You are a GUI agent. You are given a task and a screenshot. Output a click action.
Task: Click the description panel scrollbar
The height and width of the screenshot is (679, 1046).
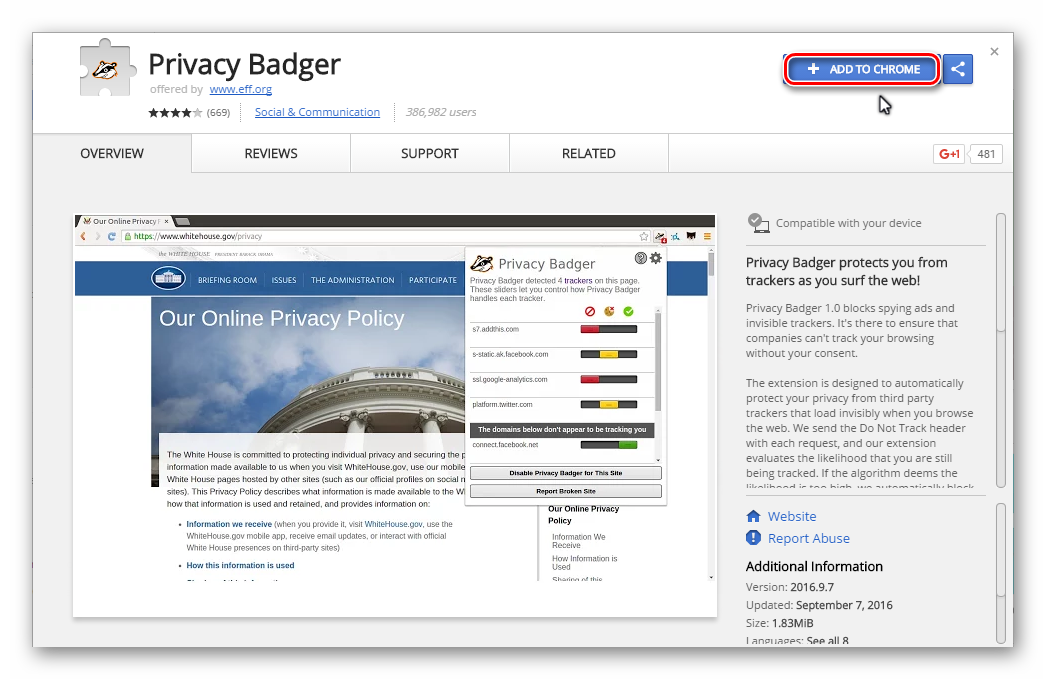(x=1001, y=350)
